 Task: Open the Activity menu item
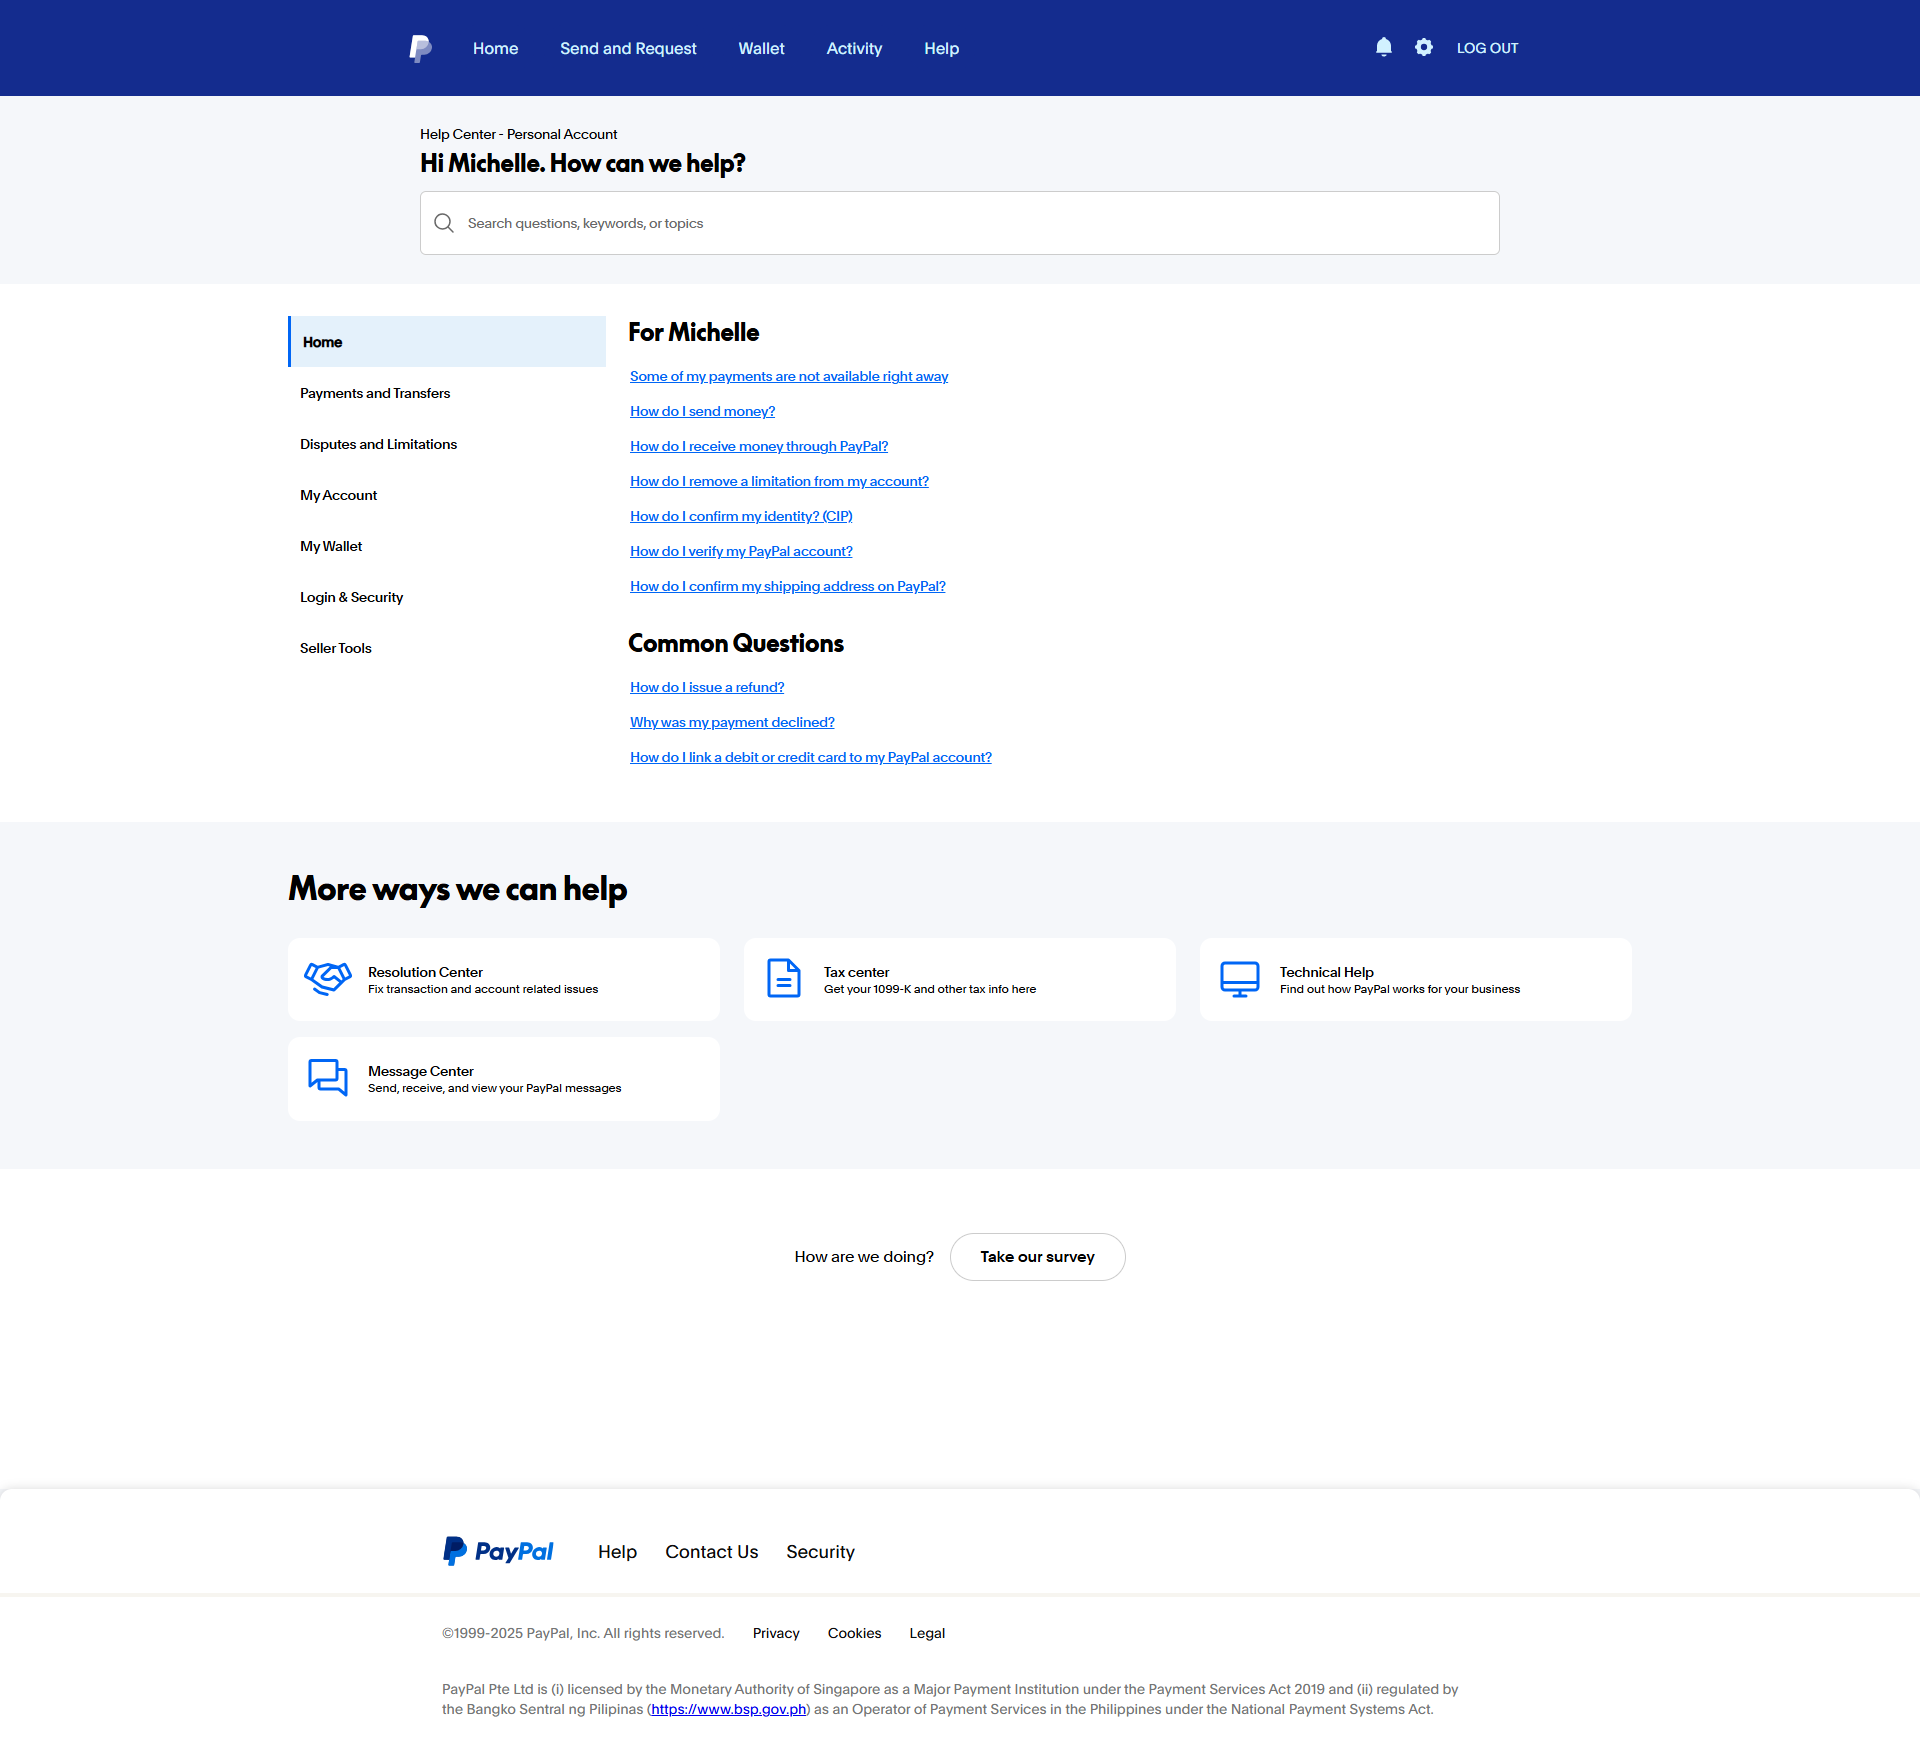tap(854, 48)
